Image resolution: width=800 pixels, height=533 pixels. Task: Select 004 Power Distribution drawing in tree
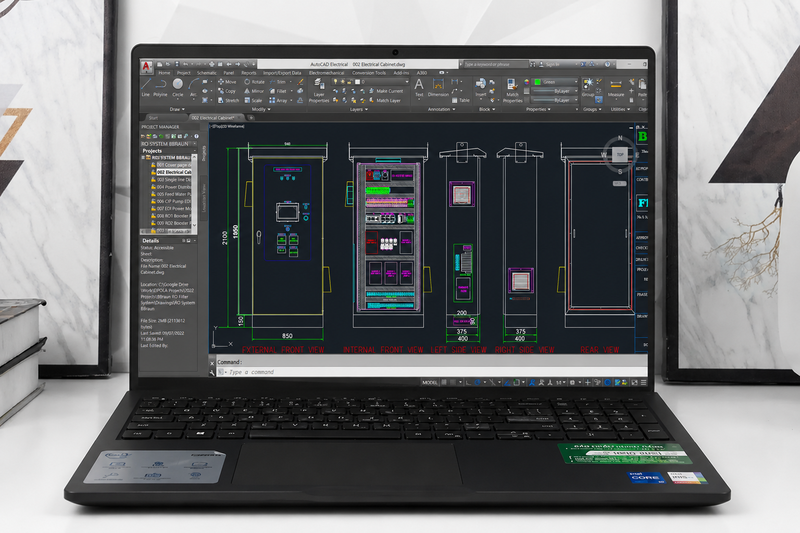[170, 187]
